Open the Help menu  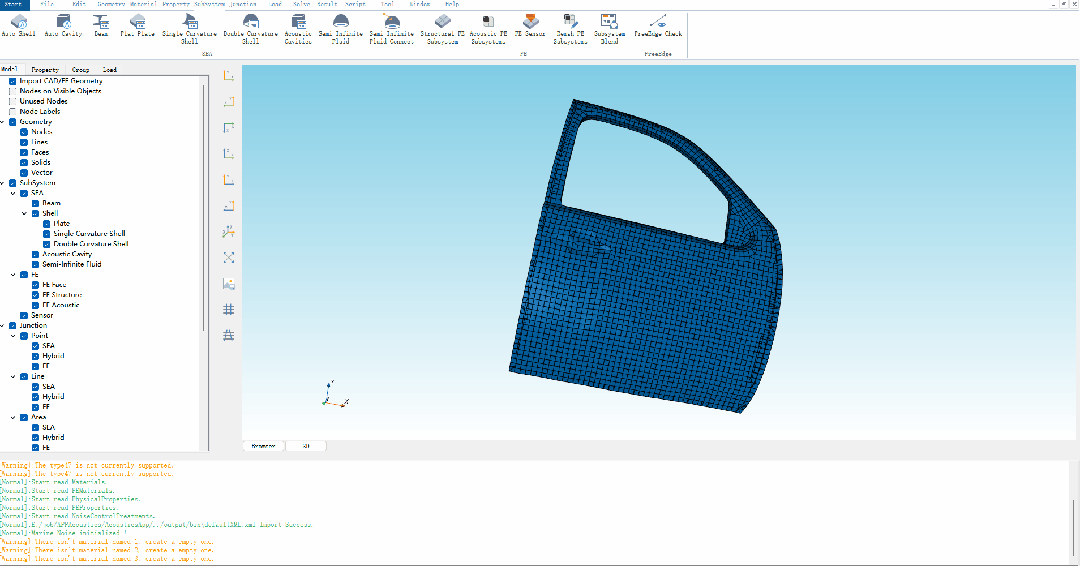point(452,4)
